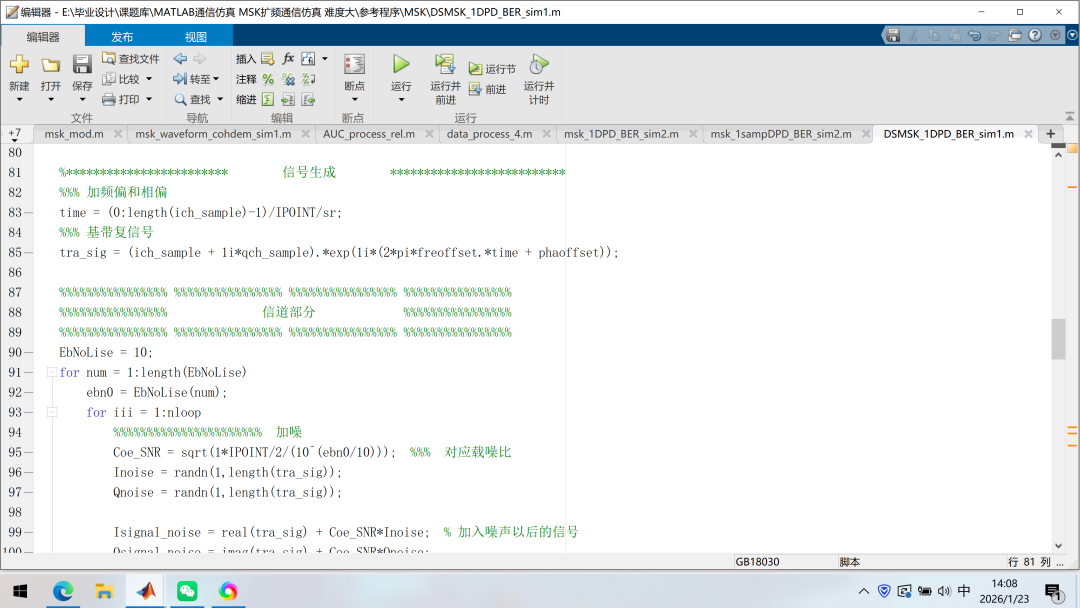Viewport: 1080px width, 608px height.
Task: Insert a section using the insert section icon
Action: [268, 59]
